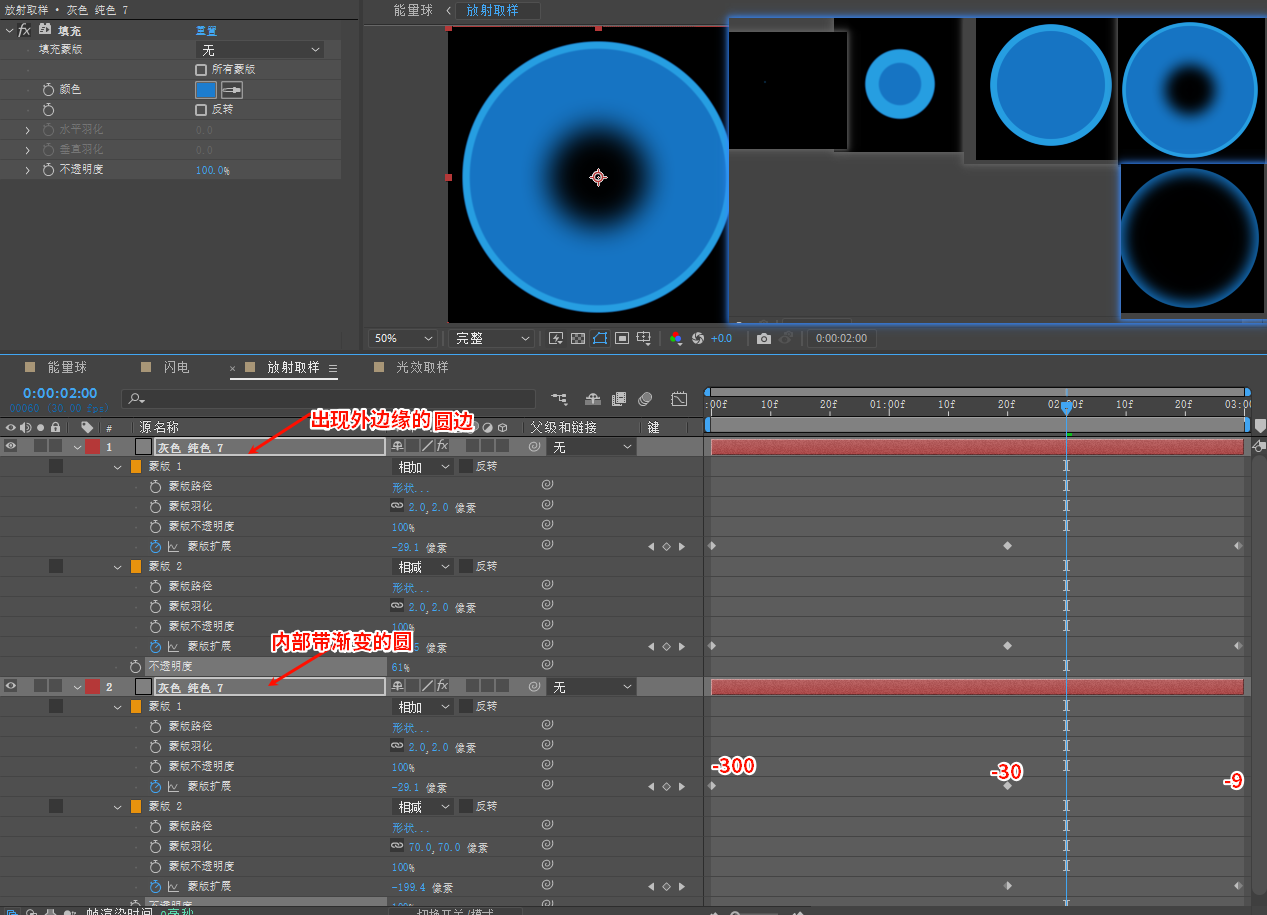1267x915 pixels.
Task: Open the show channel RGB icon
Action: (x=676, y=338)
